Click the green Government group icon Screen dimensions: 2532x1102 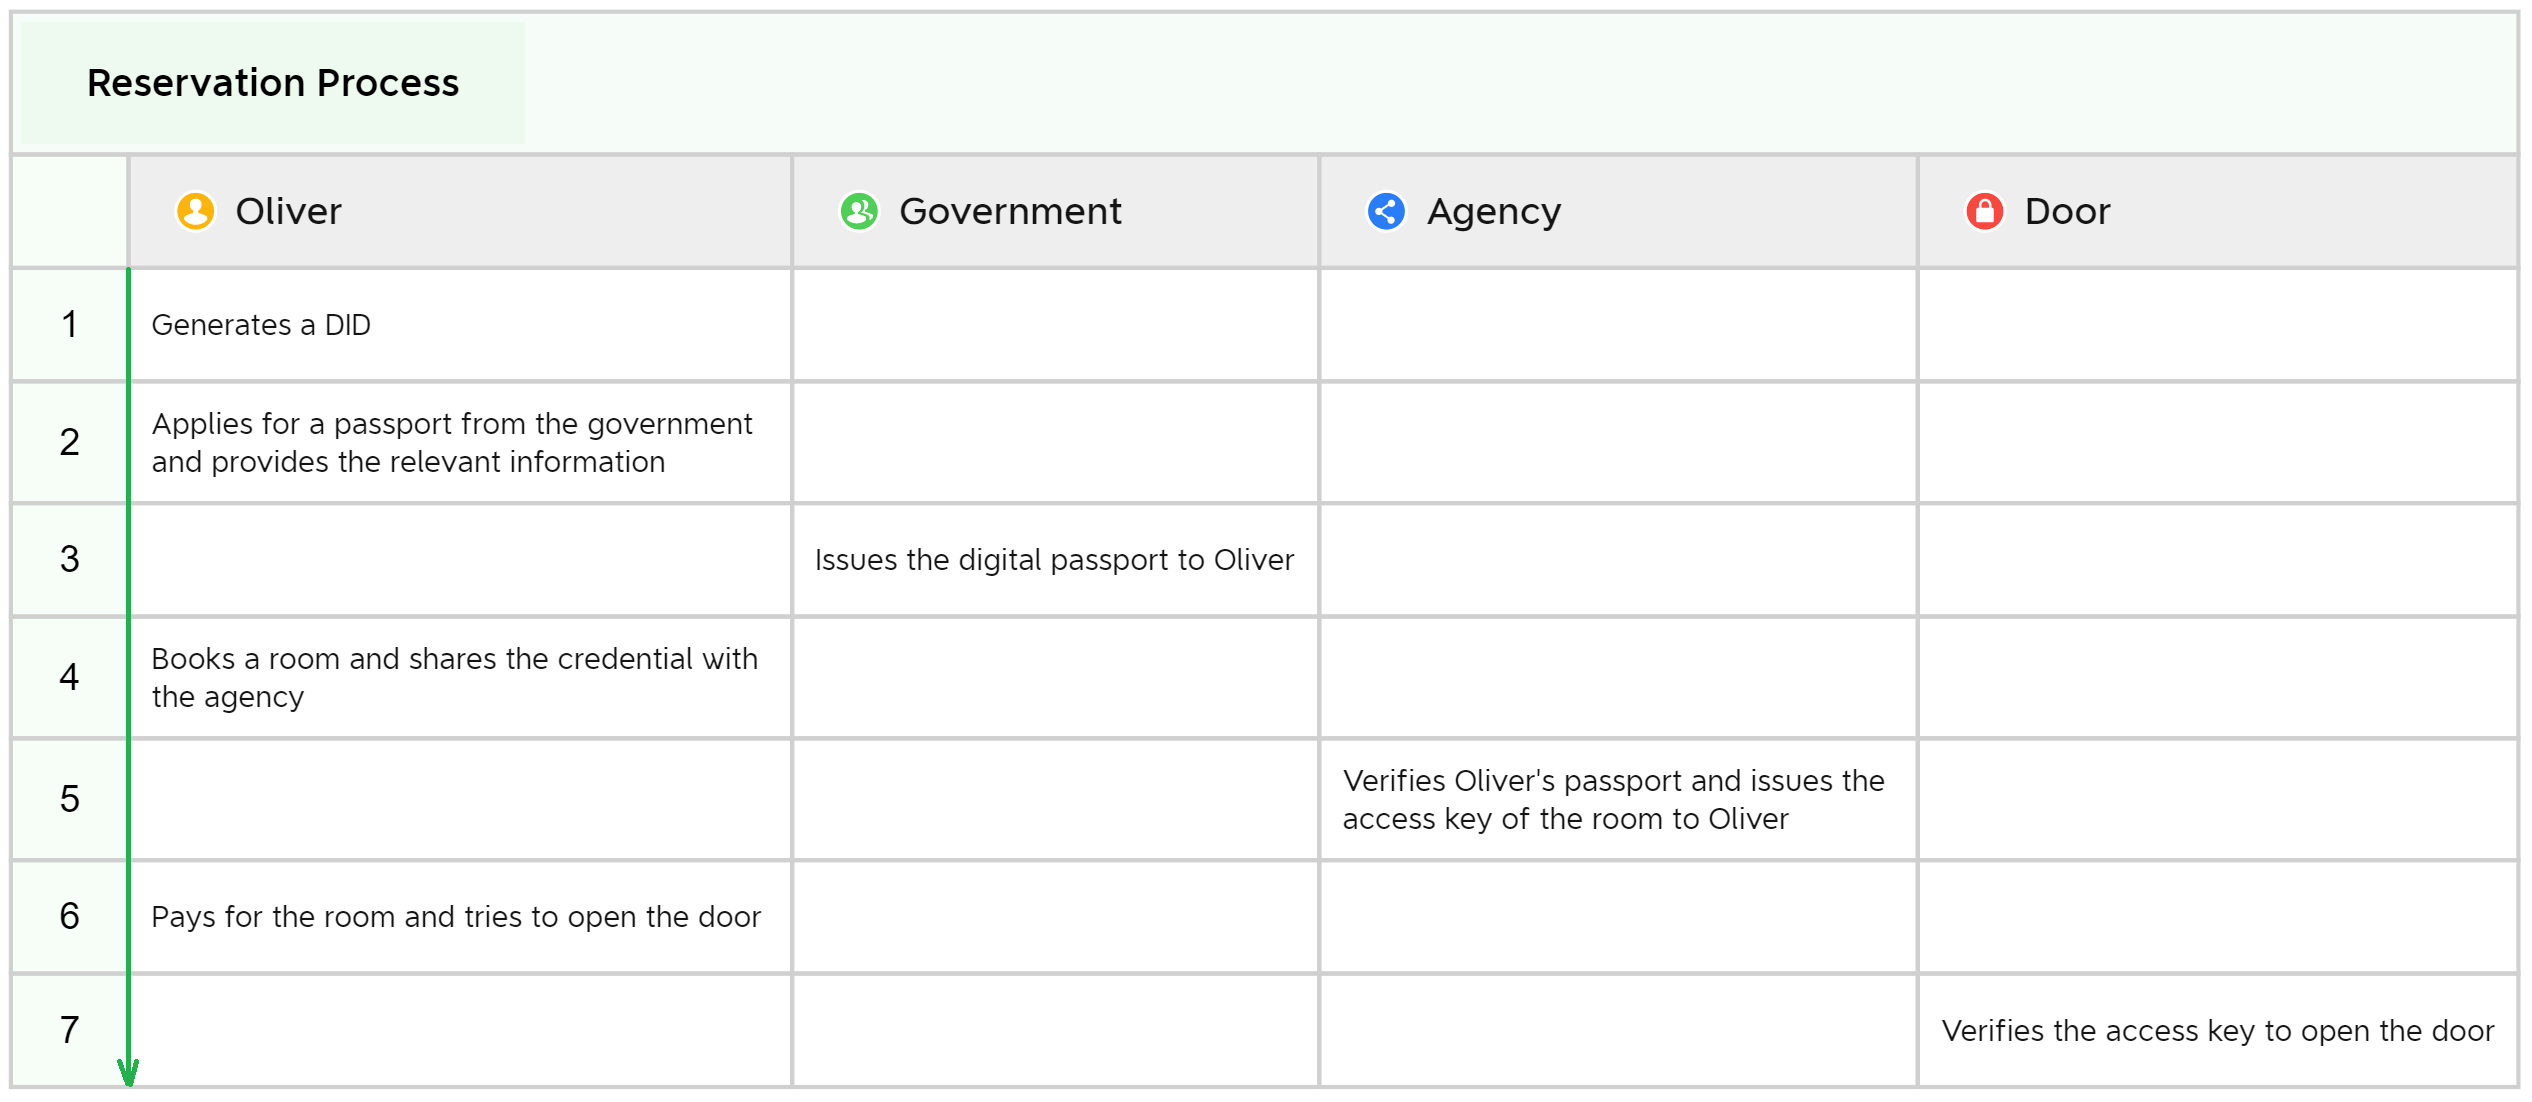[x=859, y=211]
